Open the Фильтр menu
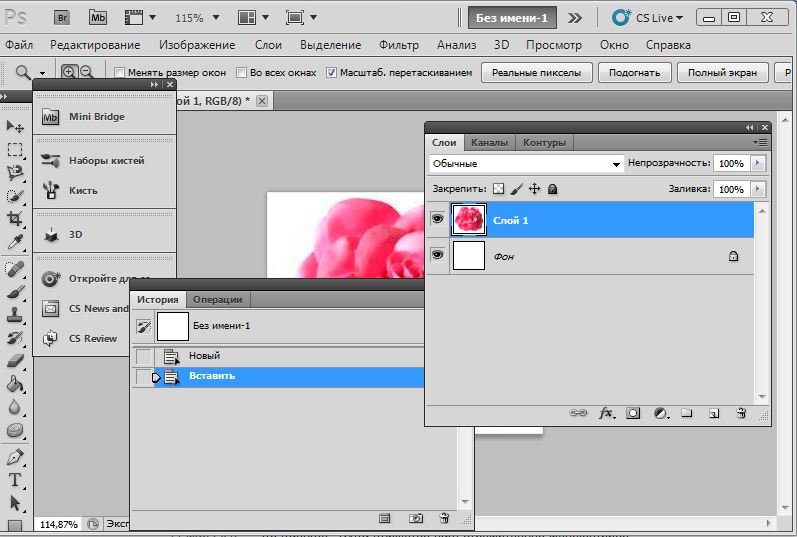The width and height of the screenshot is (797, 537). click(x=399, y=45)
